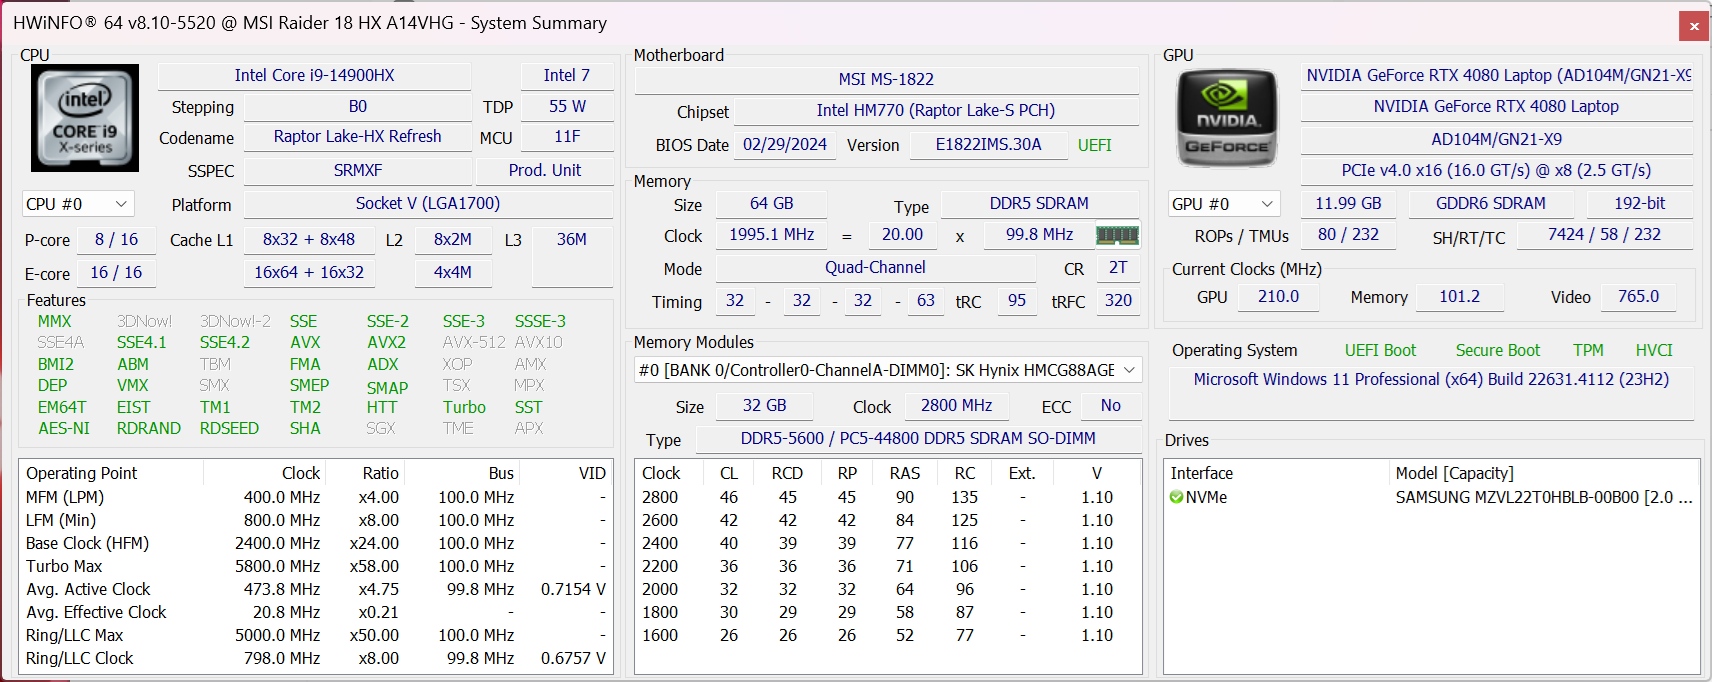Close the System Summary window
The width and height of the screenshot is (1712, 682).
[x=1694, y=26]
